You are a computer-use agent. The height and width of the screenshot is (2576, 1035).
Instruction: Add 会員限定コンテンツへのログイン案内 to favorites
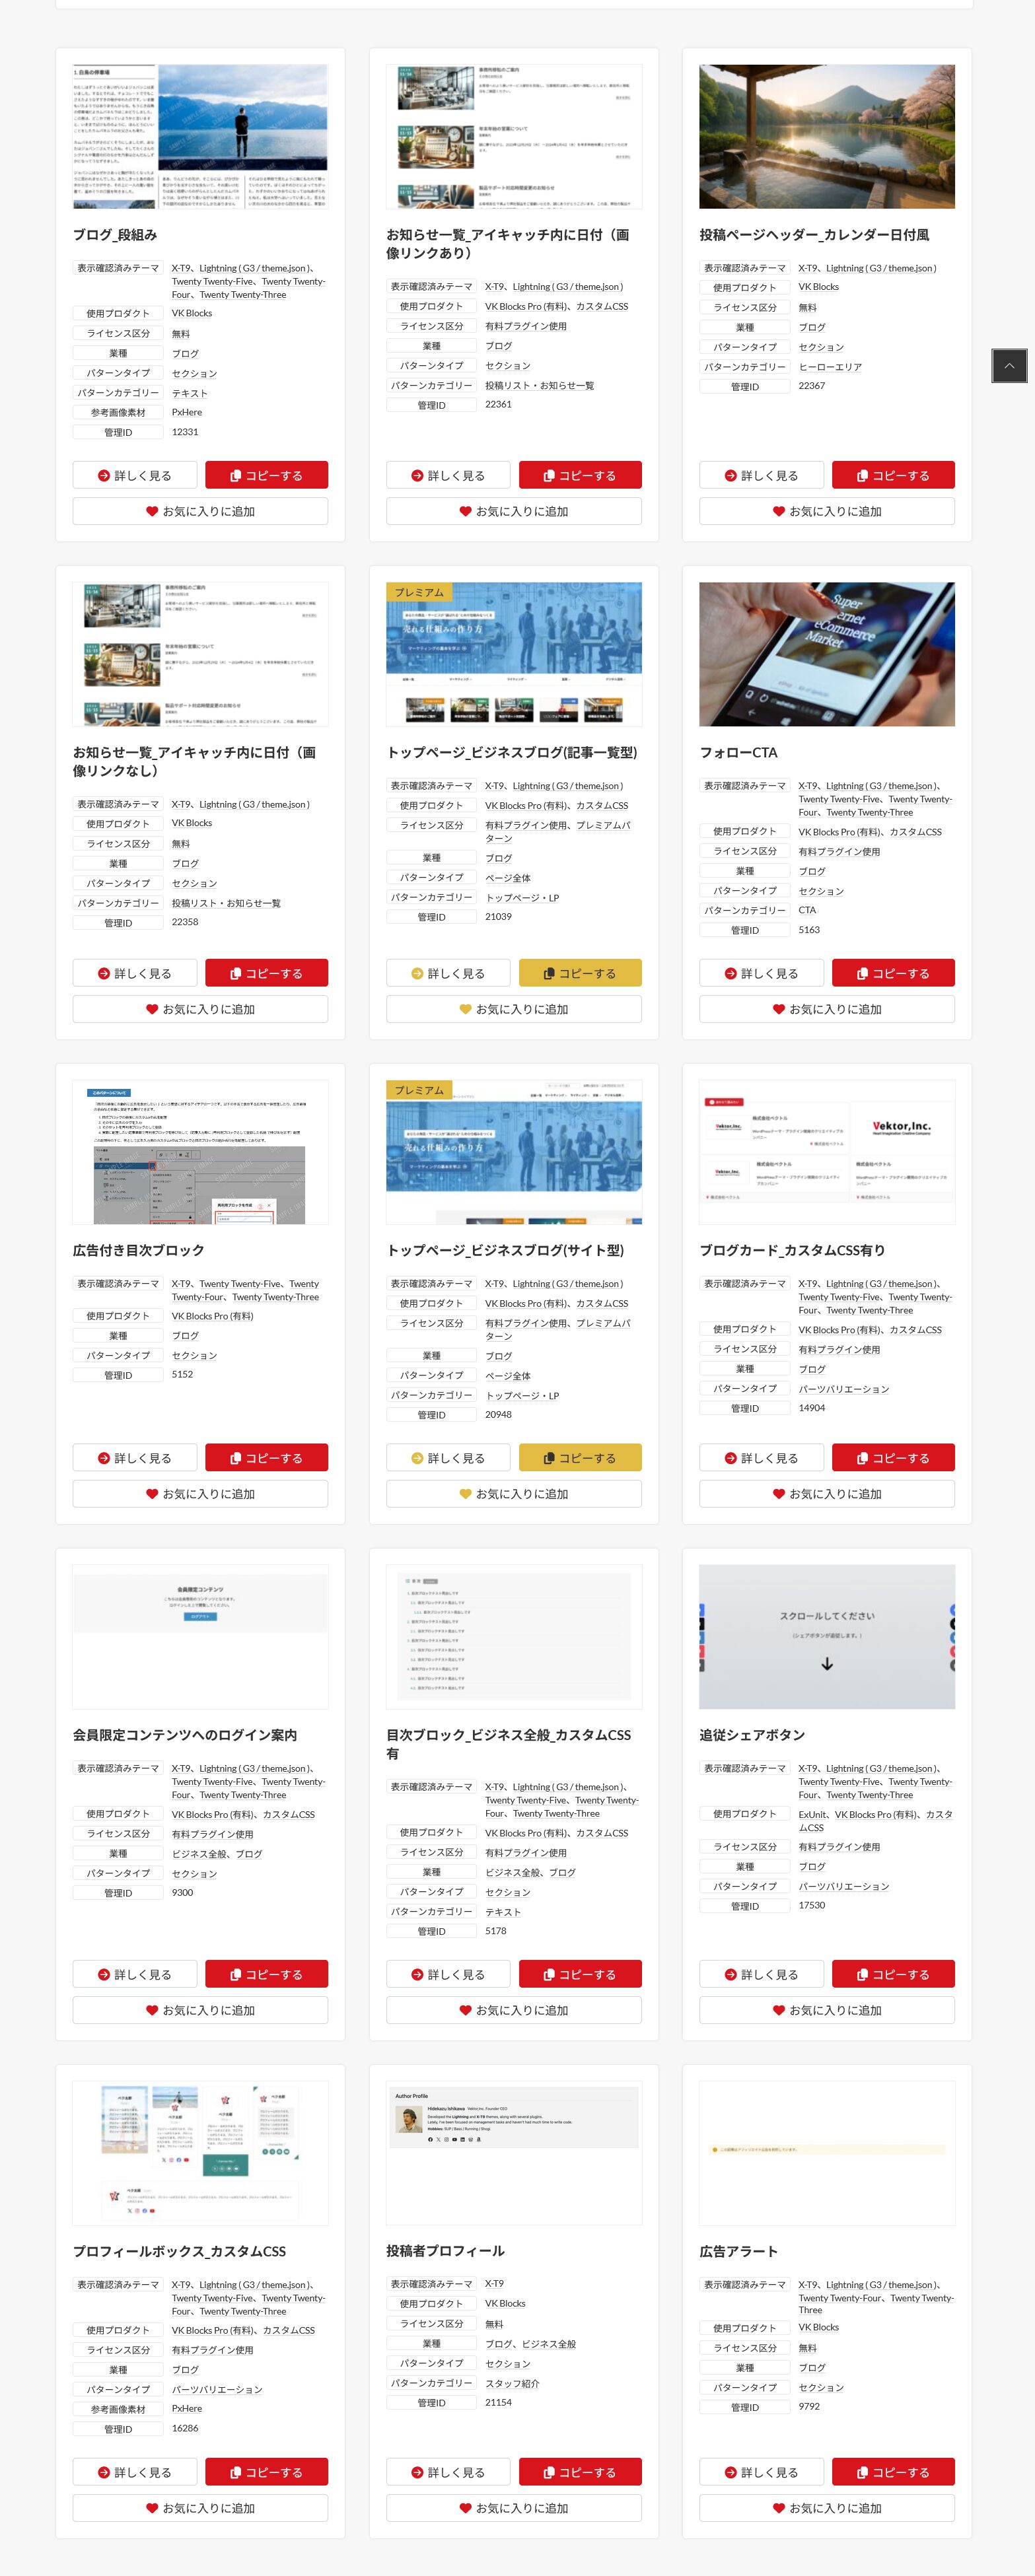click(200, 2010)
